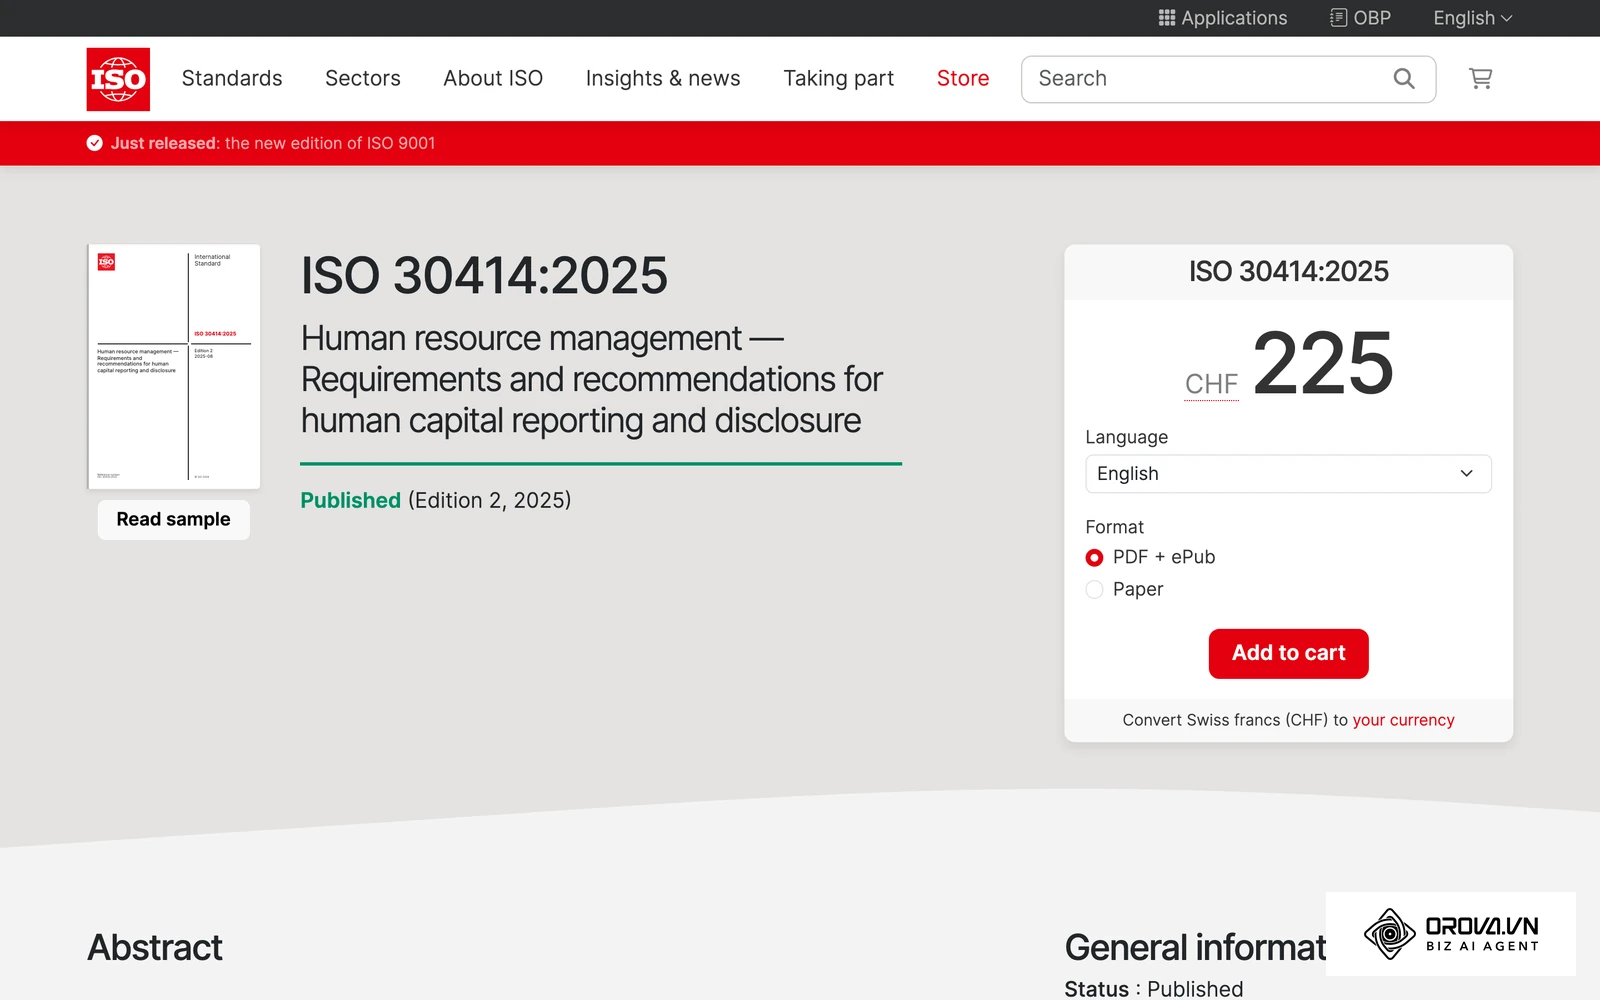Click the Abstract section heading
This screenshot has width=1600, height=1000.
pyautogui.click(x=155, y=947)
